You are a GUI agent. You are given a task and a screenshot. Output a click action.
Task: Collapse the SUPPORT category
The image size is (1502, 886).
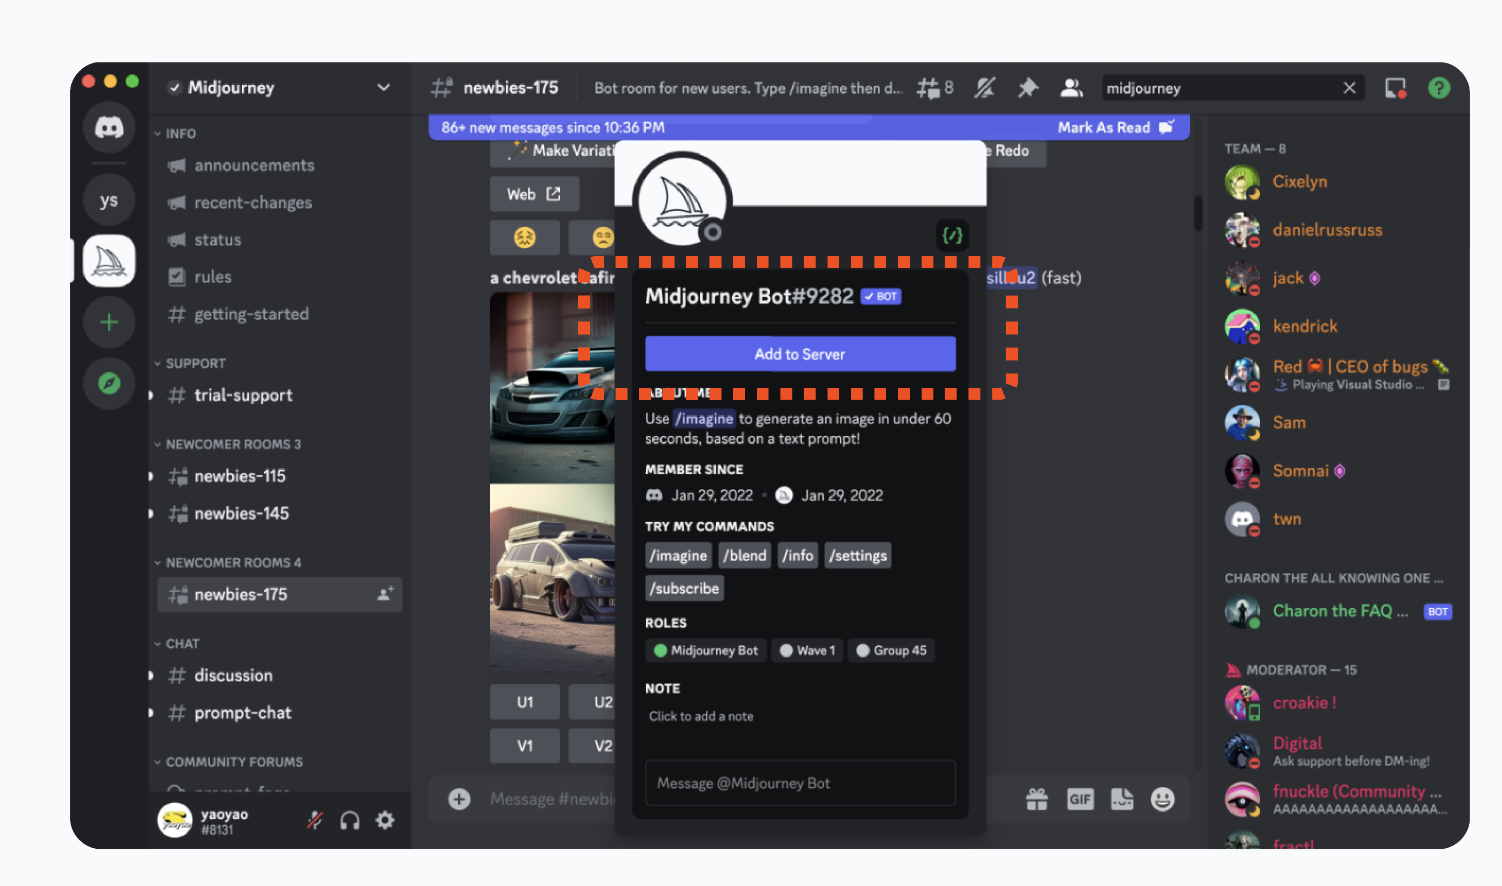pyautogui.click(x=190, y=363)
